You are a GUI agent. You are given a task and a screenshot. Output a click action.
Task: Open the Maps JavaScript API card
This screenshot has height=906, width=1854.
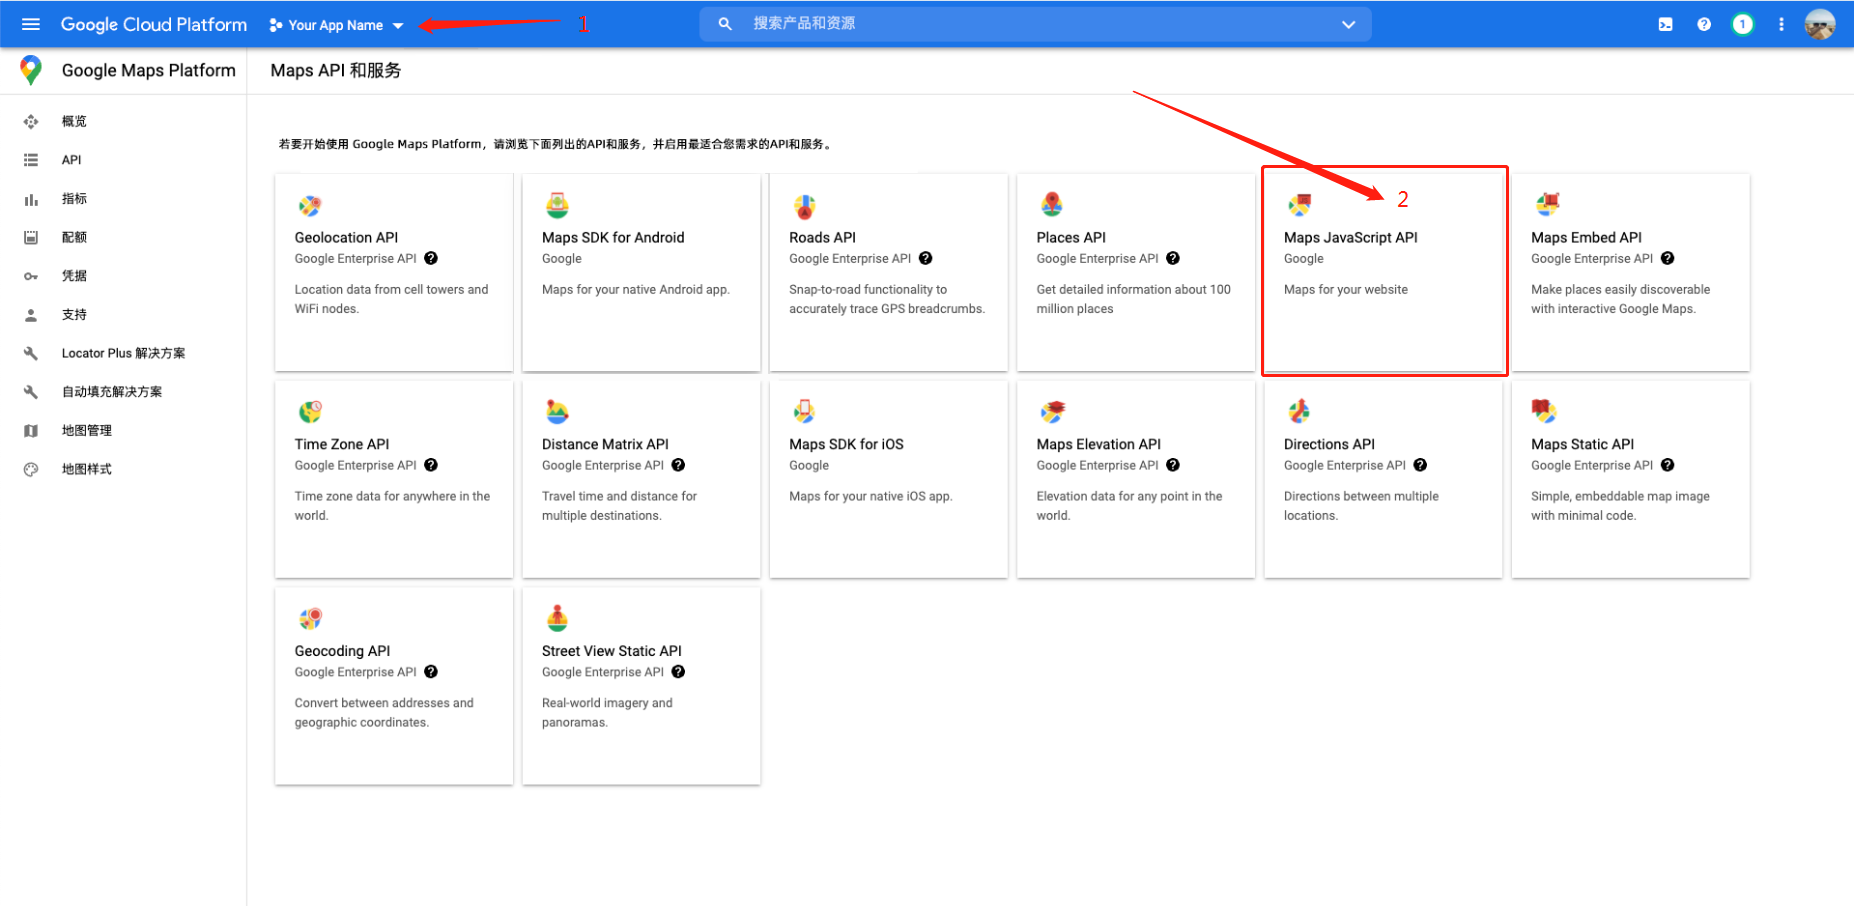click(1383, 272)
